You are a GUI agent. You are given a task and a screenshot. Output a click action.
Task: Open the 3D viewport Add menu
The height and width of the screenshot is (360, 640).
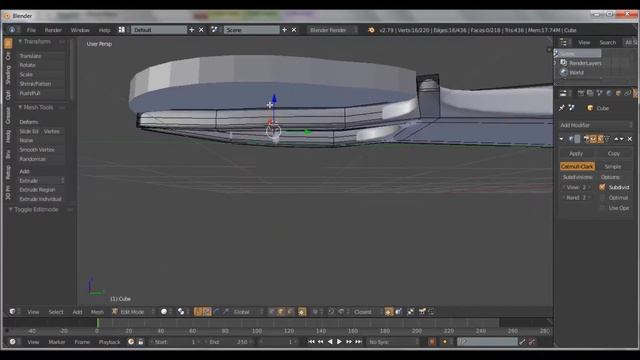point(78,312)
